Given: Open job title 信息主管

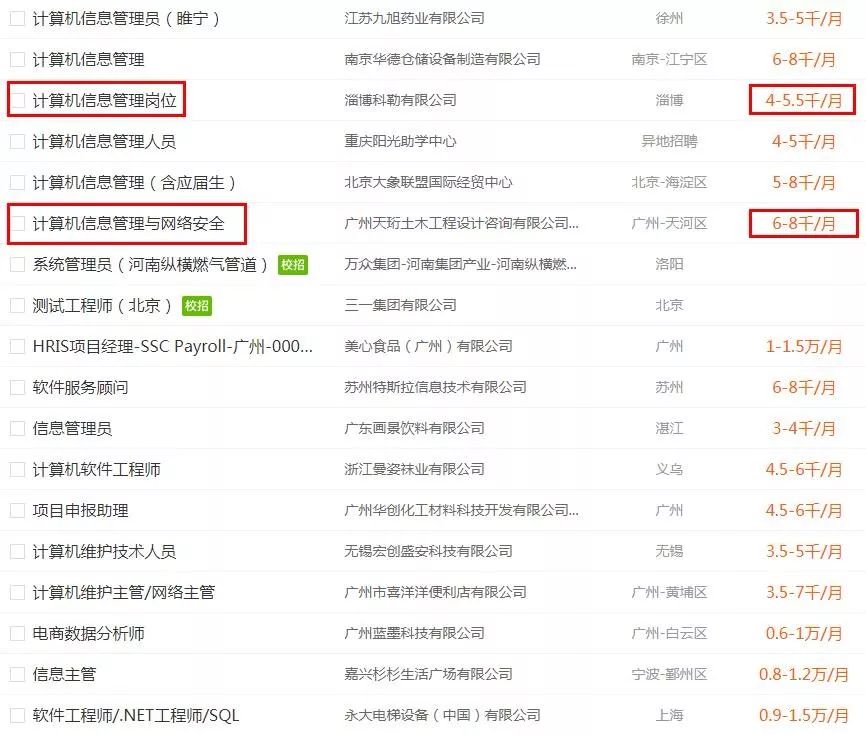Looking at the screenshot, I should pos(64,674).
